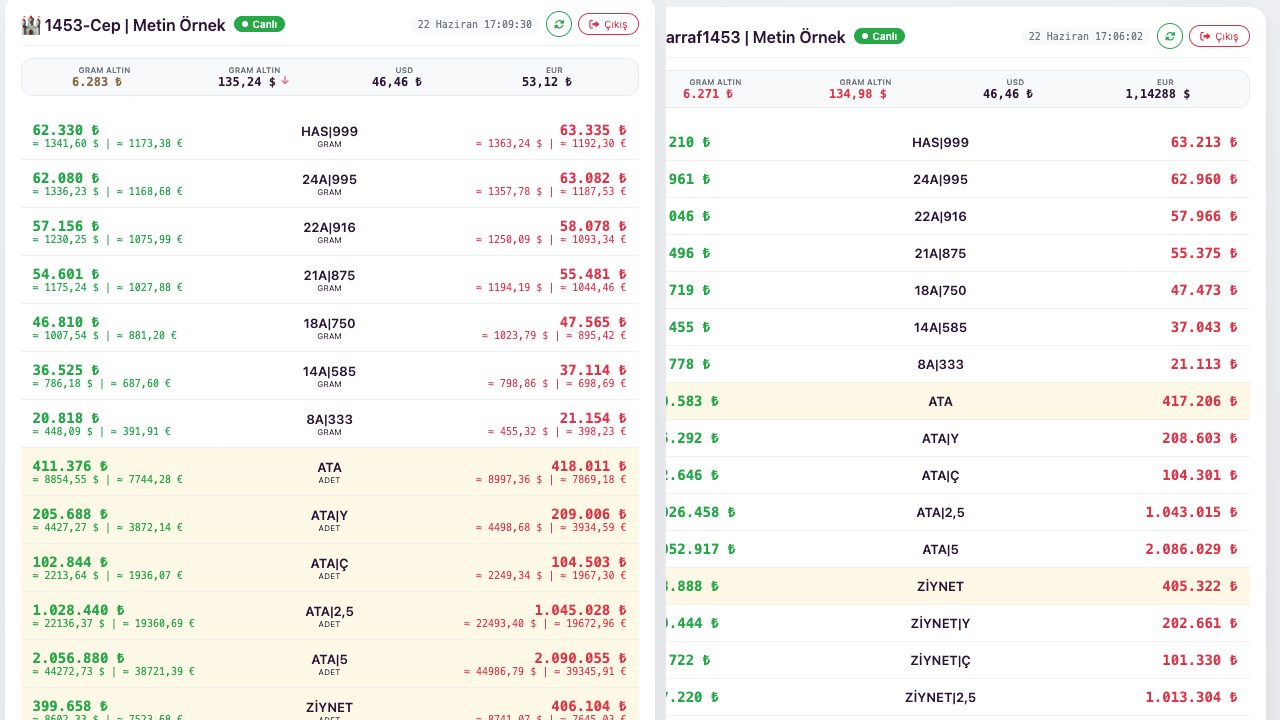The width and height of the screenshot is (1280, 720).
Task: Refresh prices in the 1453-Cep panel
Action: point(559,24)
